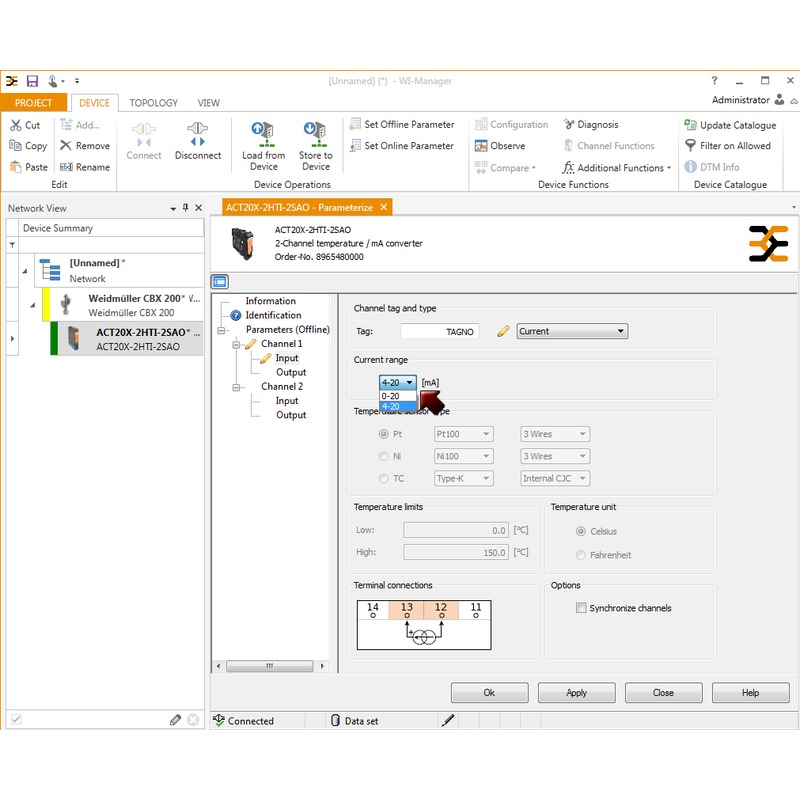Select the [Unnamed] Network row
Image resolution: width=800 pixels, height=800 pixels.
pos(119,270)
